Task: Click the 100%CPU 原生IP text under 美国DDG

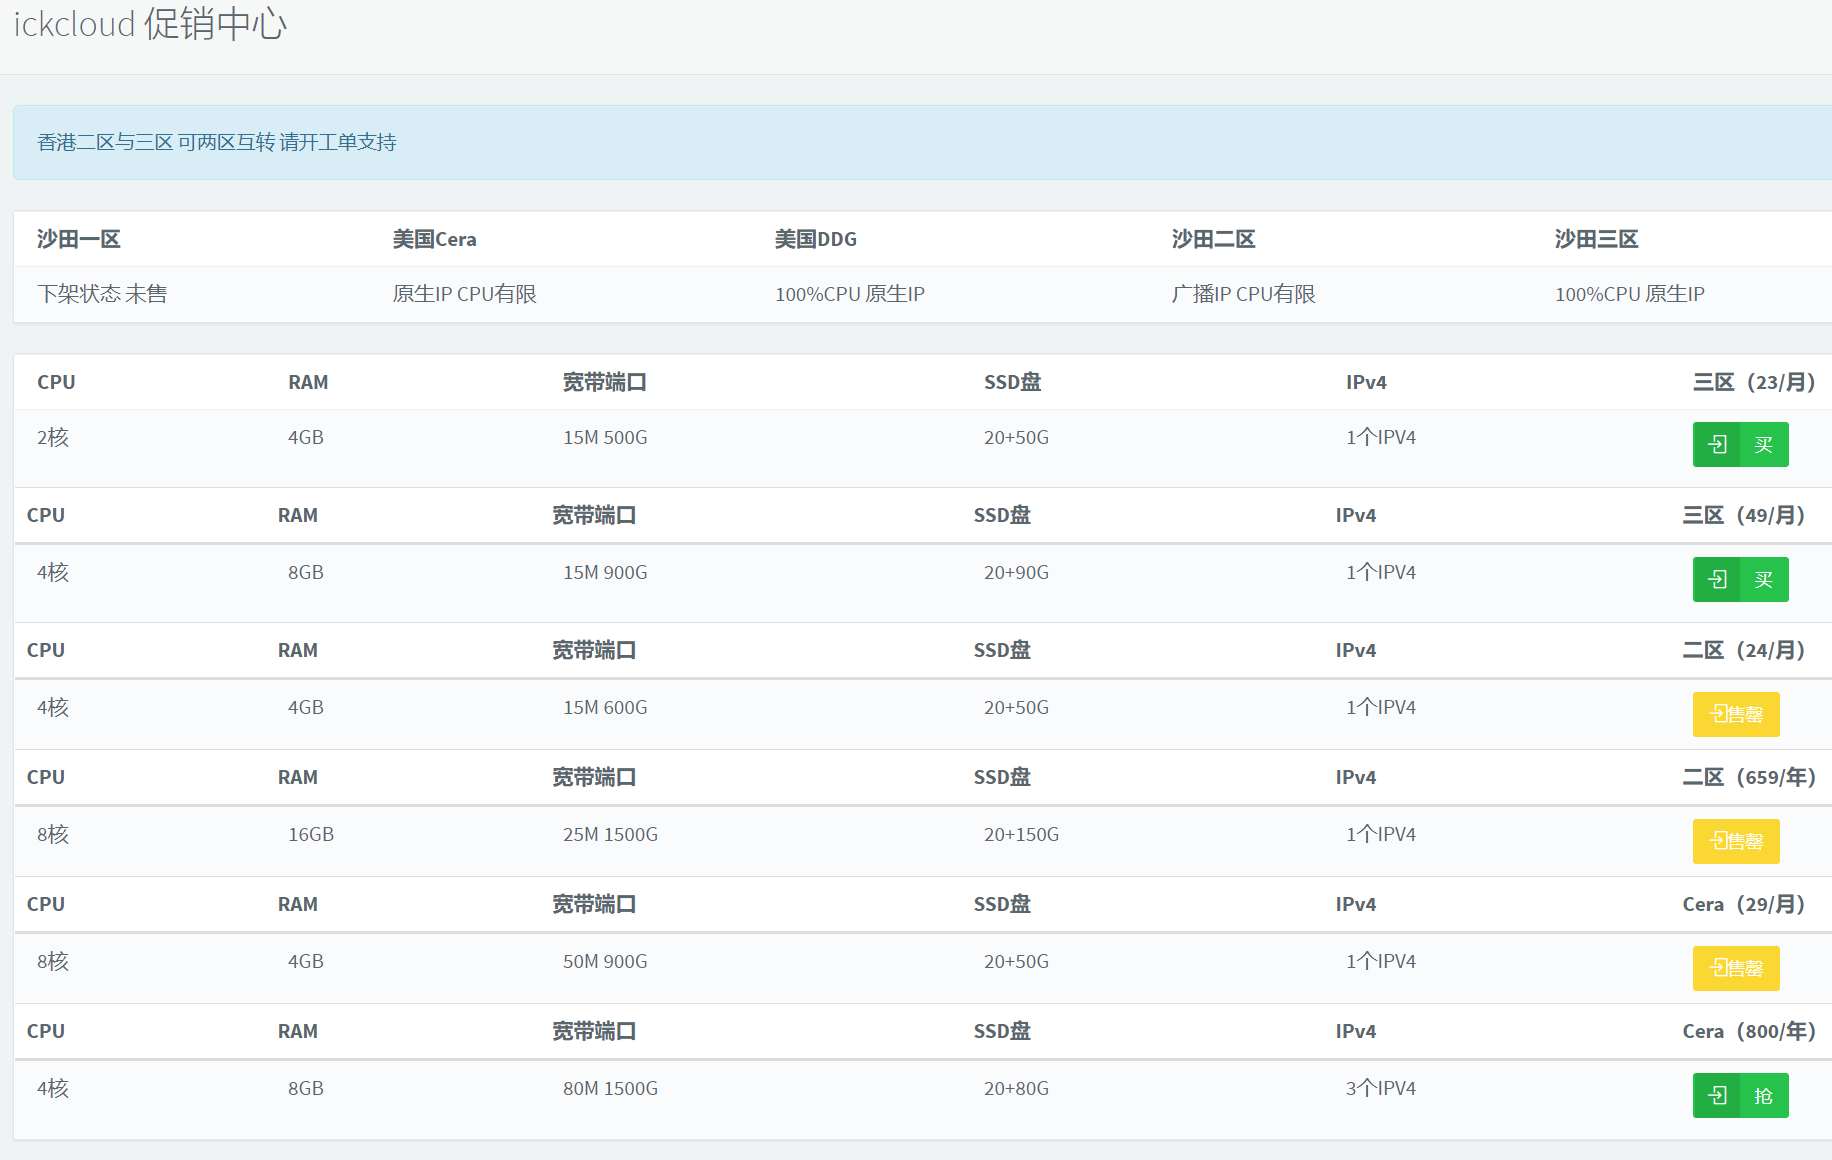Action: (x=849, y=294)
